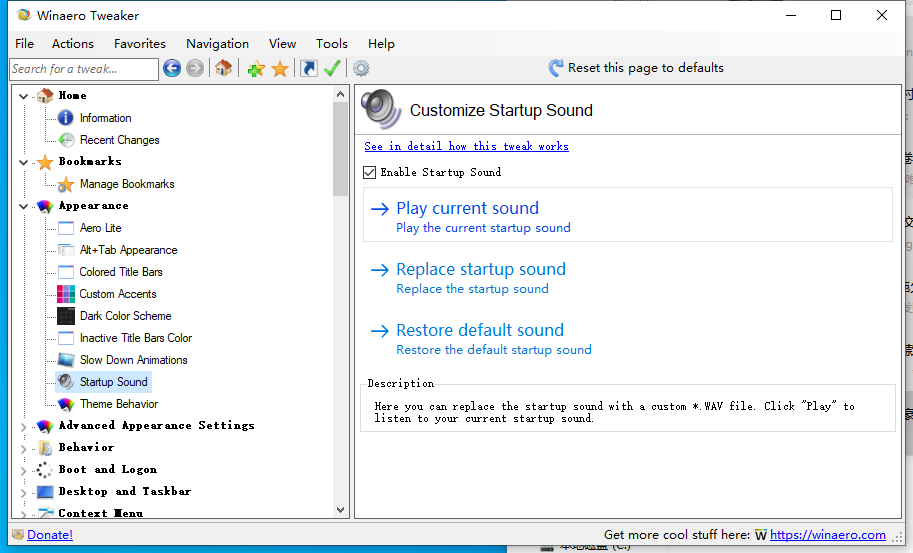Click the Winaero Tweaker title bar app icon
This screenshot has height=553, width=913.
click(x=24, y=15)
